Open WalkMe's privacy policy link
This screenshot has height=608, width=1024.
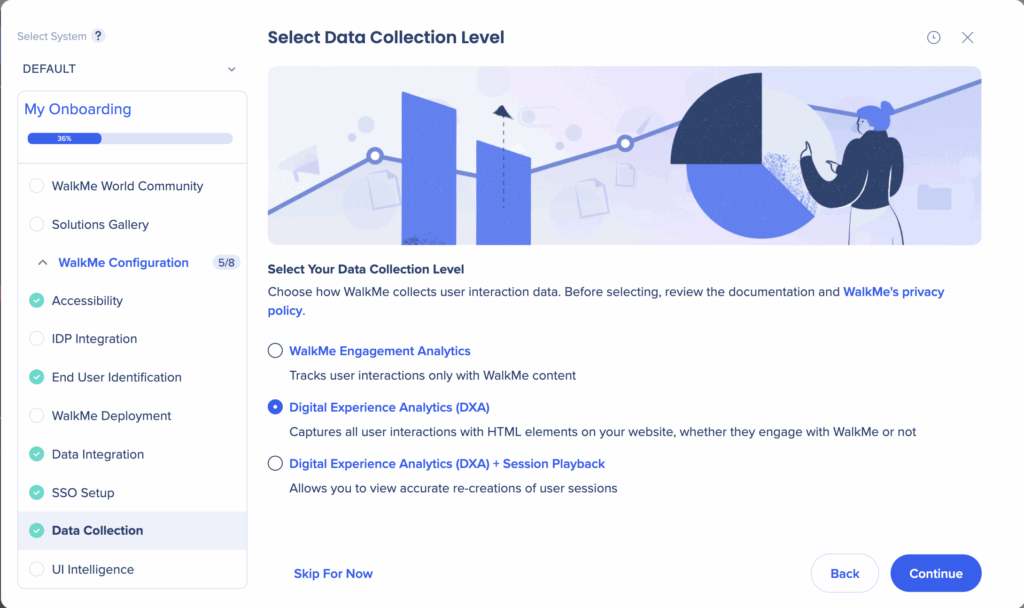pyautogui.click(x=893, y=292)
